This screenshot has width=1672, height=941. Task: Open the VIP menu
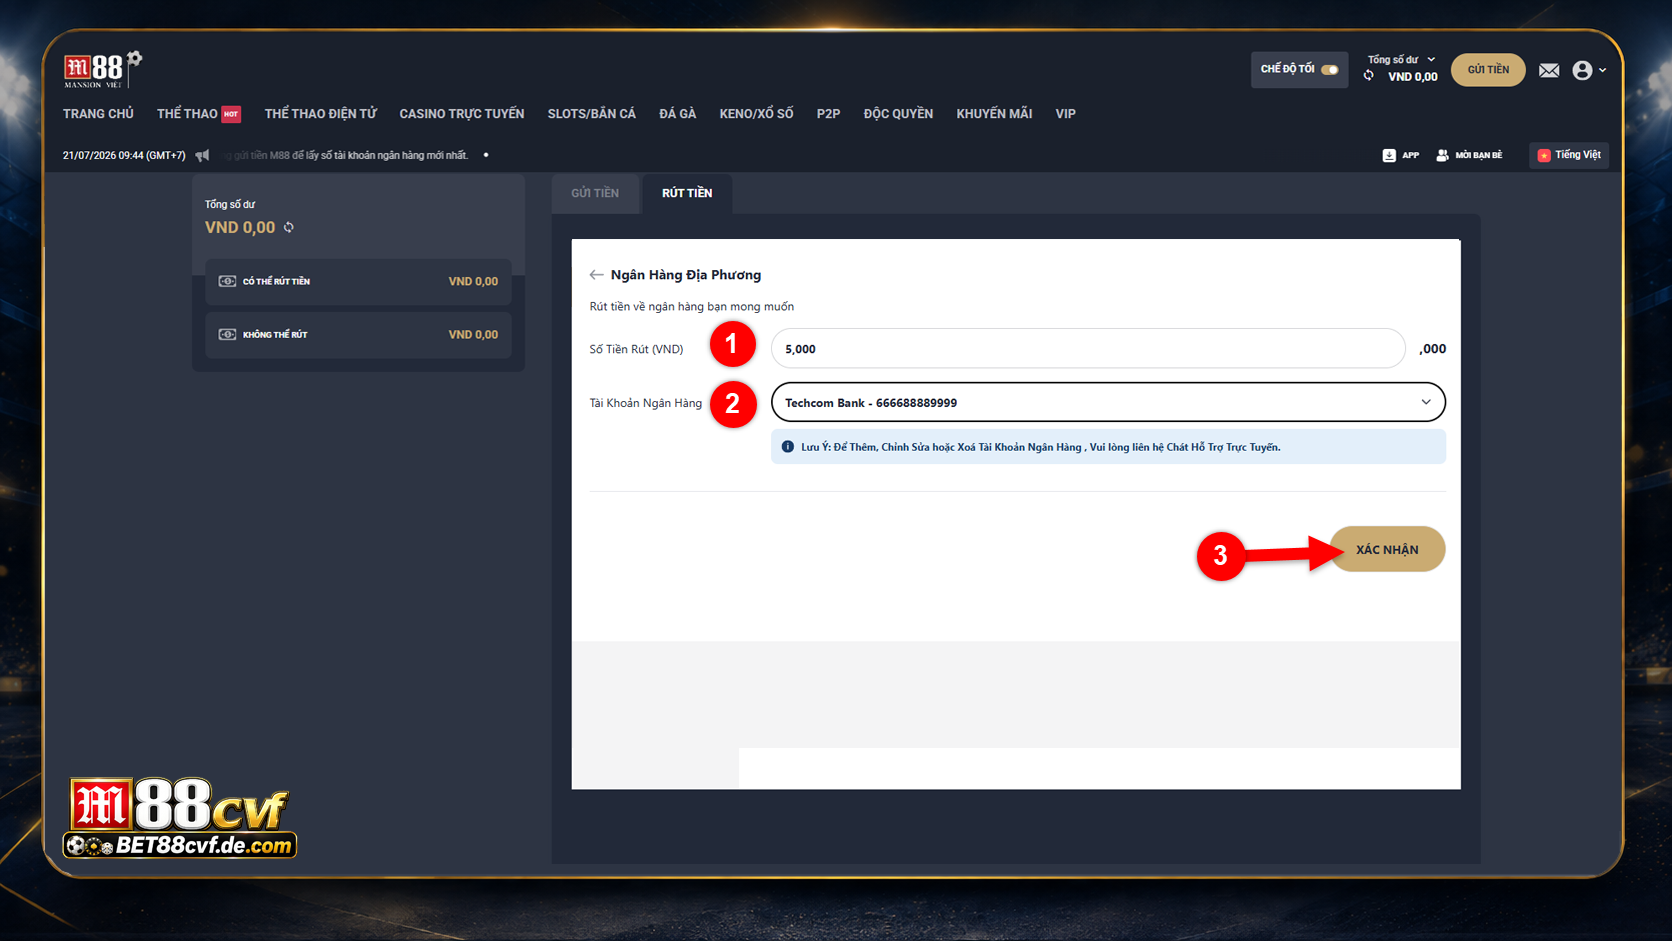[x=1066, y=114]
